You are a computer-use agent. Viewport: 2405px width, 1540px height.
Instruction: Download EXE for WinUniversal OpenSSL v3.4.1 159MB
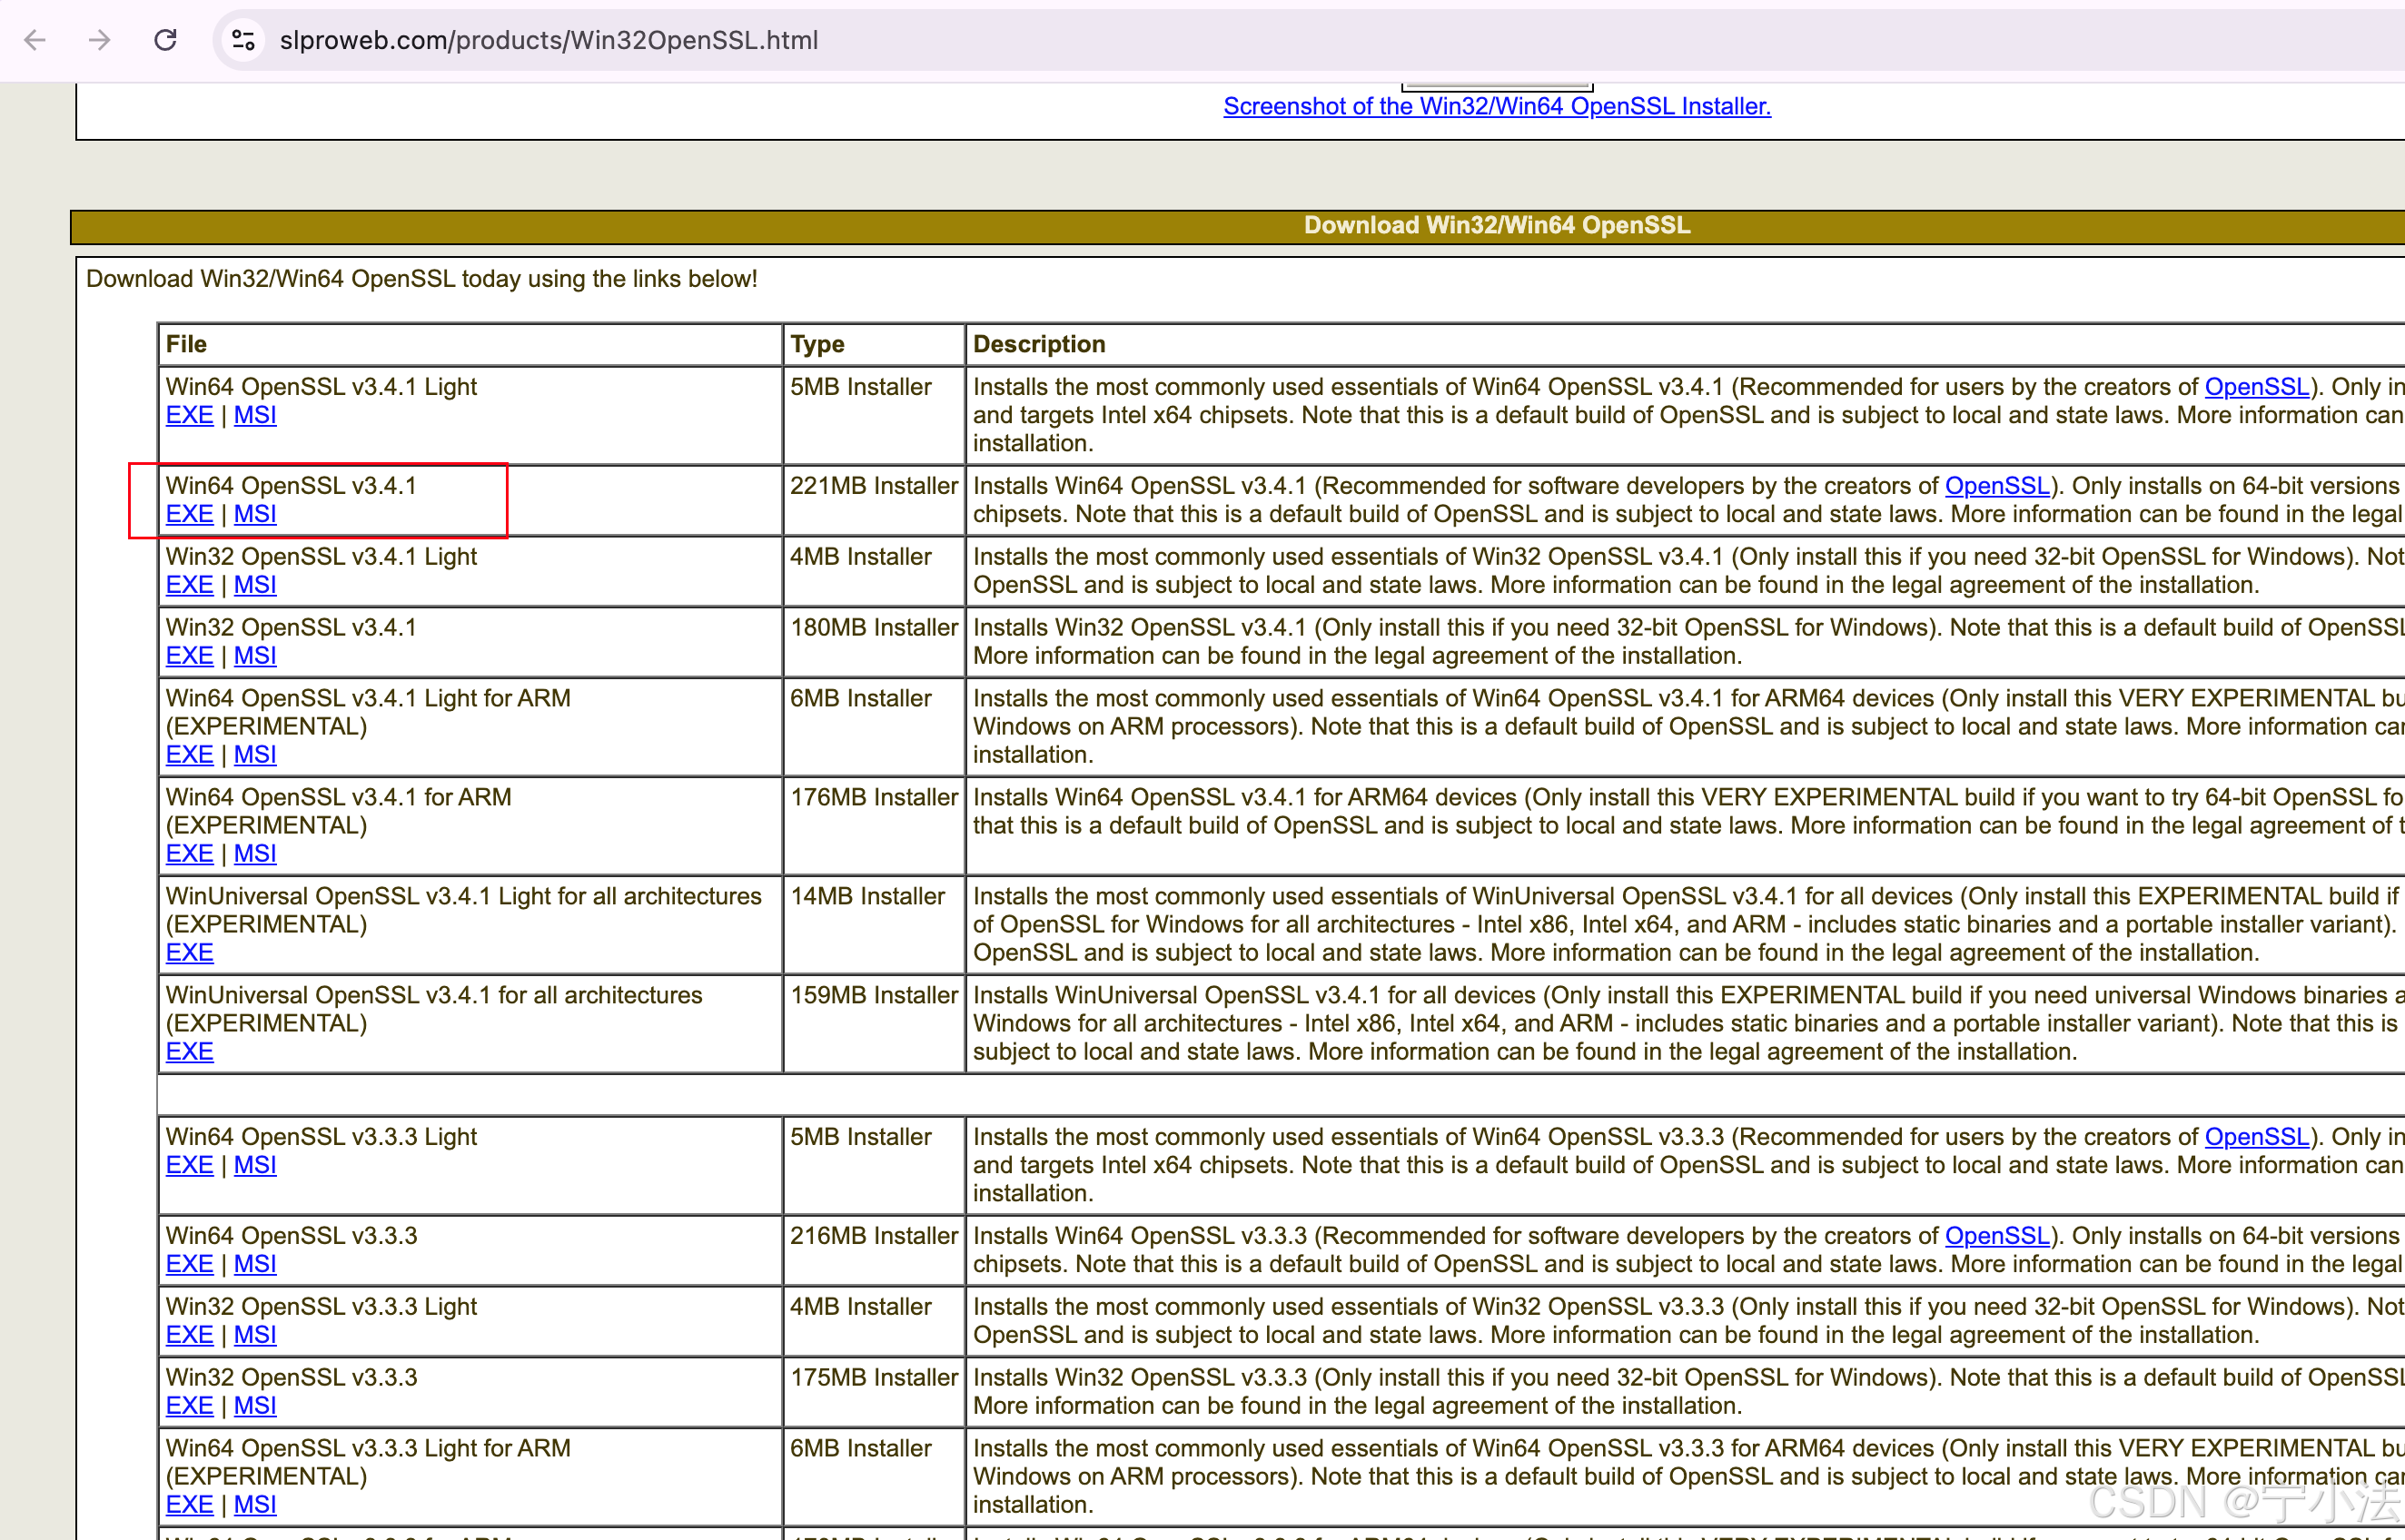pyautogui.click(x=189, y=1052)
